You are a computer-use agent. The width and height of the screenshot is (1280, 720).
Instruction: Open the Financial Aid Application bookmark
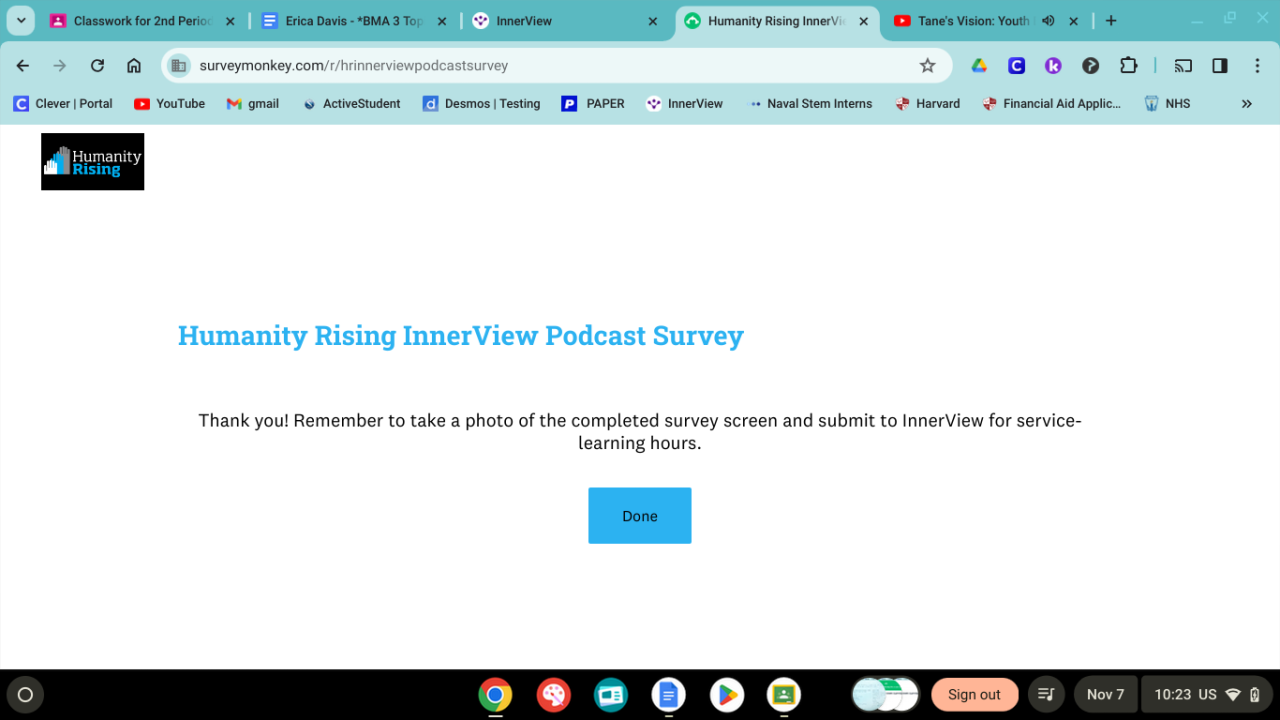(1052, 104)
